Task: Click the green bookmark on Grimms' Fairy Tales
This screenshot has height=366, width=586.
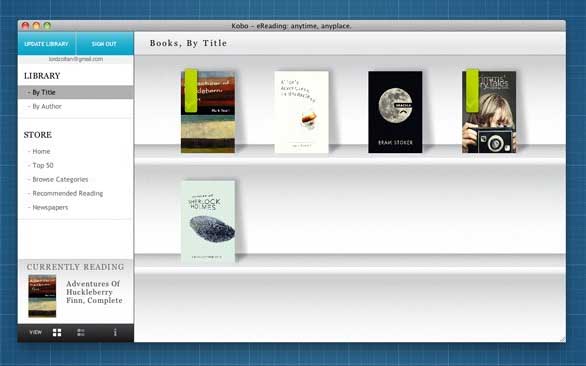Action: [x=472, y=90]
